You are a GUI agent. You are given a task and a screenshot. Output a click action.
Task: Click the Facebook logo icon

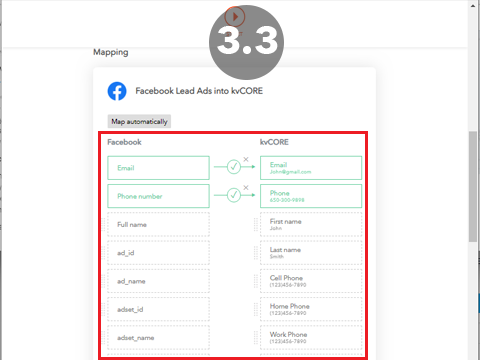coord(117,91)
